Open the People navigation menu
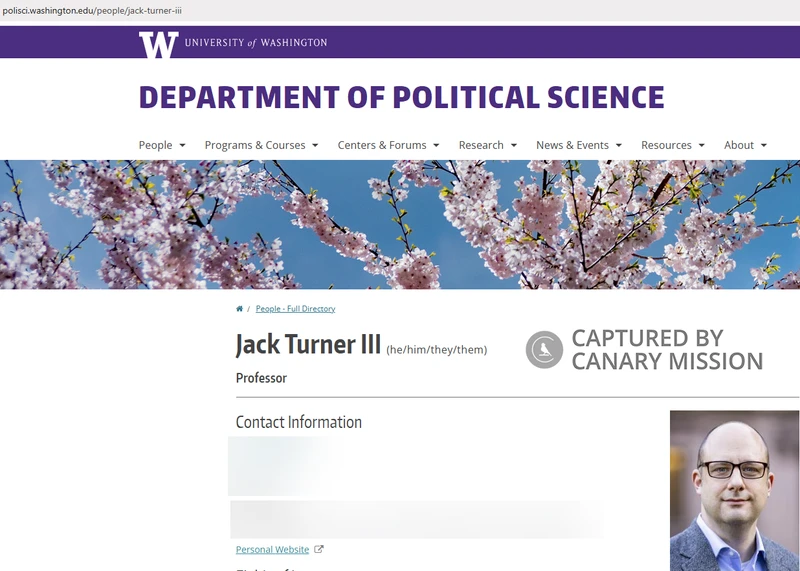The image size is (800, 571). pos(161,145)
